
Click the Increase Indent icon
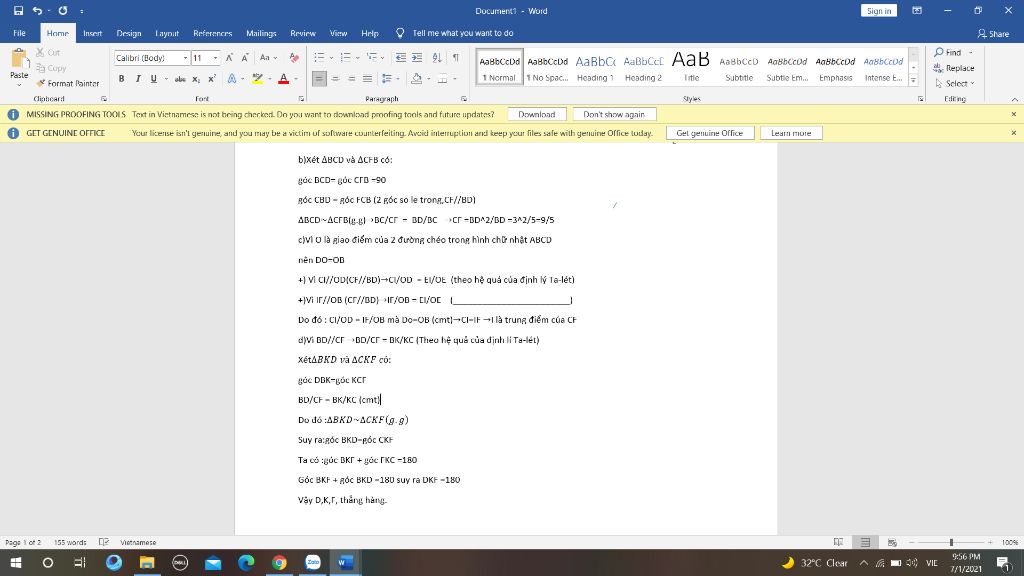coord(417,58)
